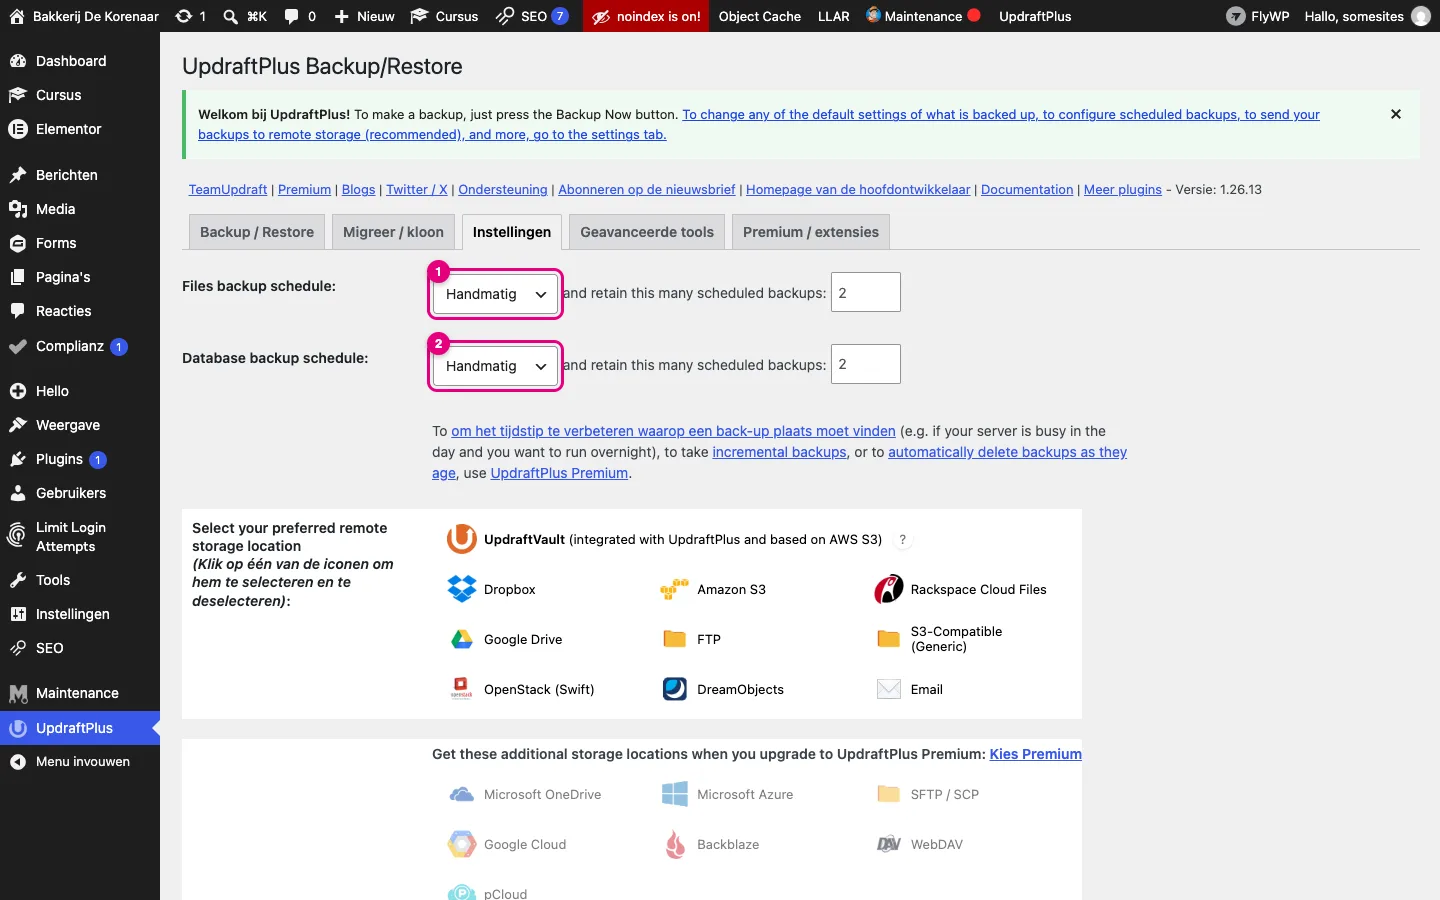Image resolution: width=1440 pixels, height=900 pixels.
Task: Open the incremental backups link
Action: tap(779, 452)
